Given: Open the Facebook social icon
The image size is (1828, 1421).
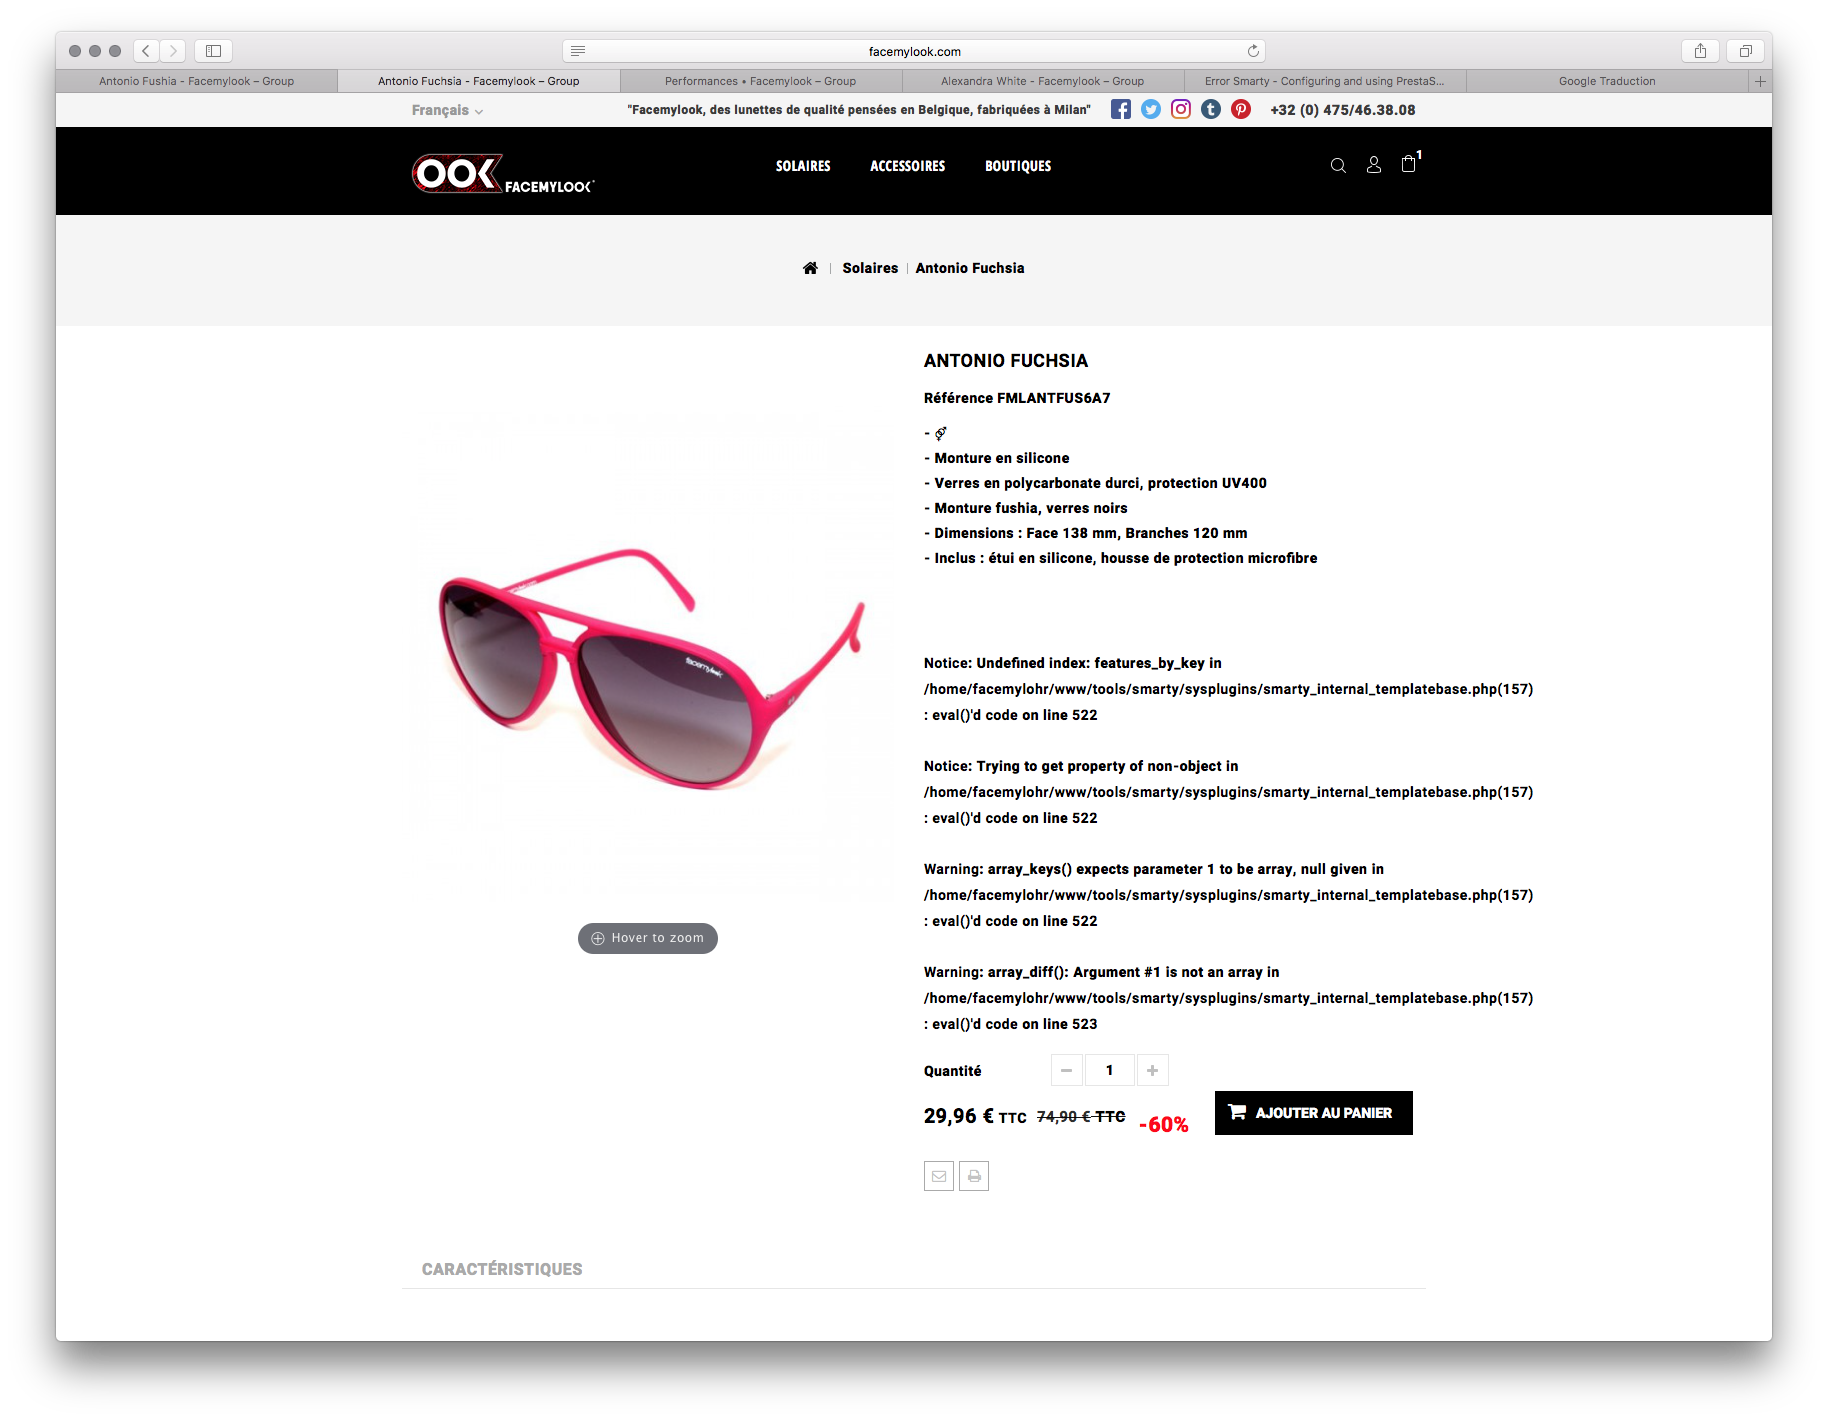Looking at the screenshot, I should tap(1120, 110).
